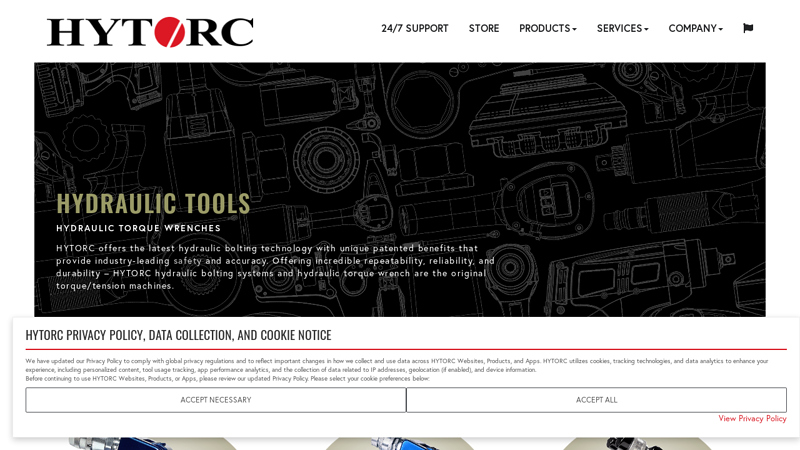
Task: Open the 24/7 Support page
Action: coord(414,29)
